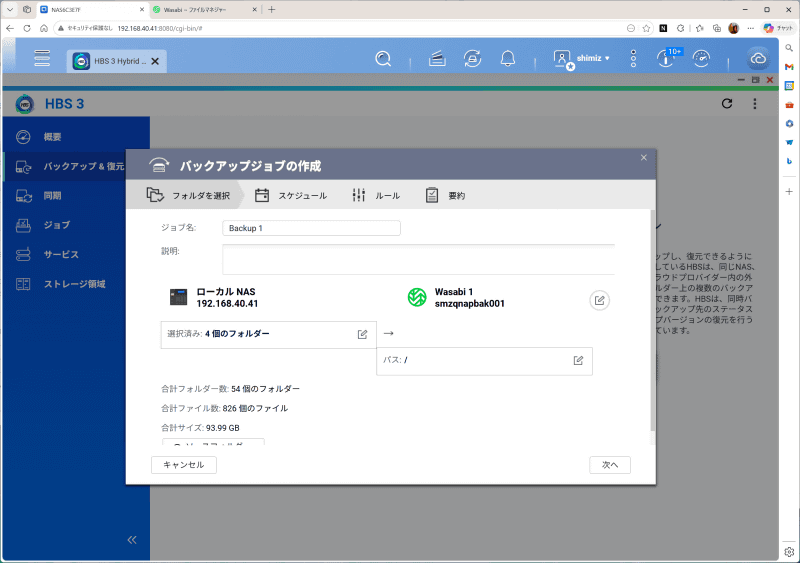
Task: Click the HBS 3 logo icon
Action: coord(24,104)
